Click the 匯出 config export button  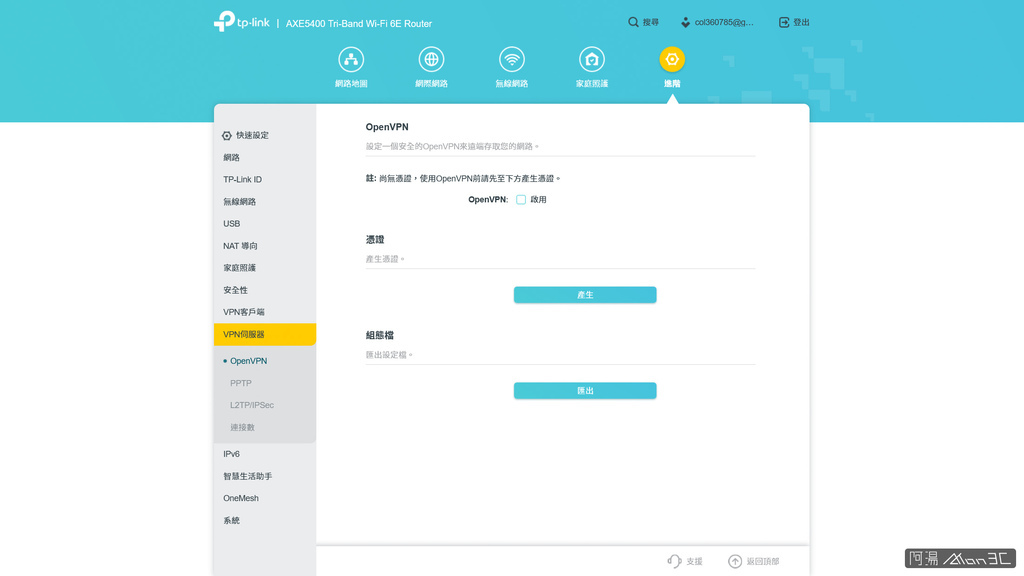click(585, 391)
